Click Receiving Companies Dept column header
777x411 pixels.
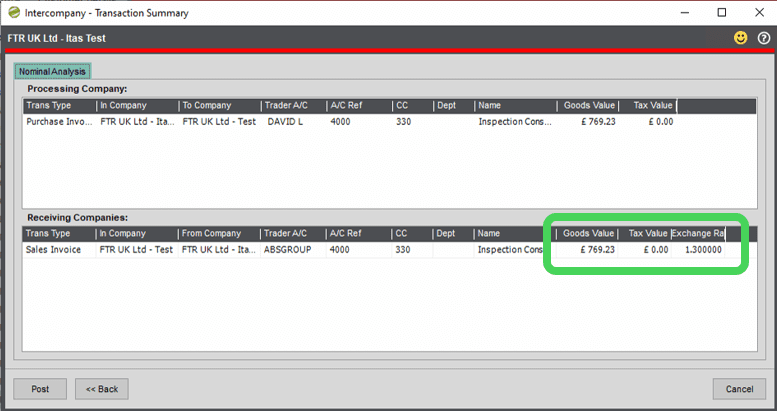[x=453, y=234]
